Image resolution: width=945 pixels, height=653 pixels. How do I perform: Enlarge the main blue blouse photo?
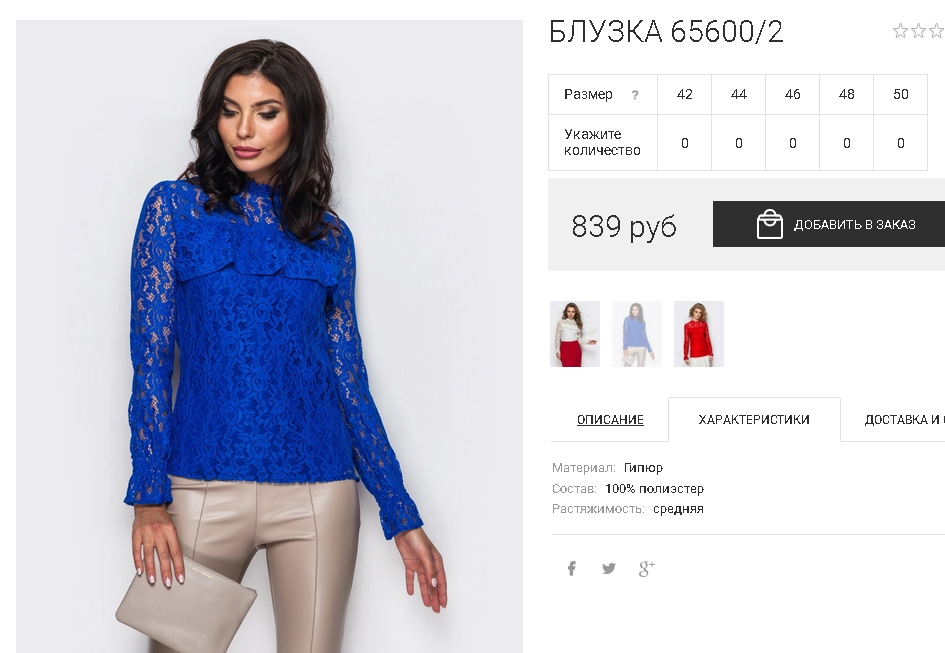point(269,336)
